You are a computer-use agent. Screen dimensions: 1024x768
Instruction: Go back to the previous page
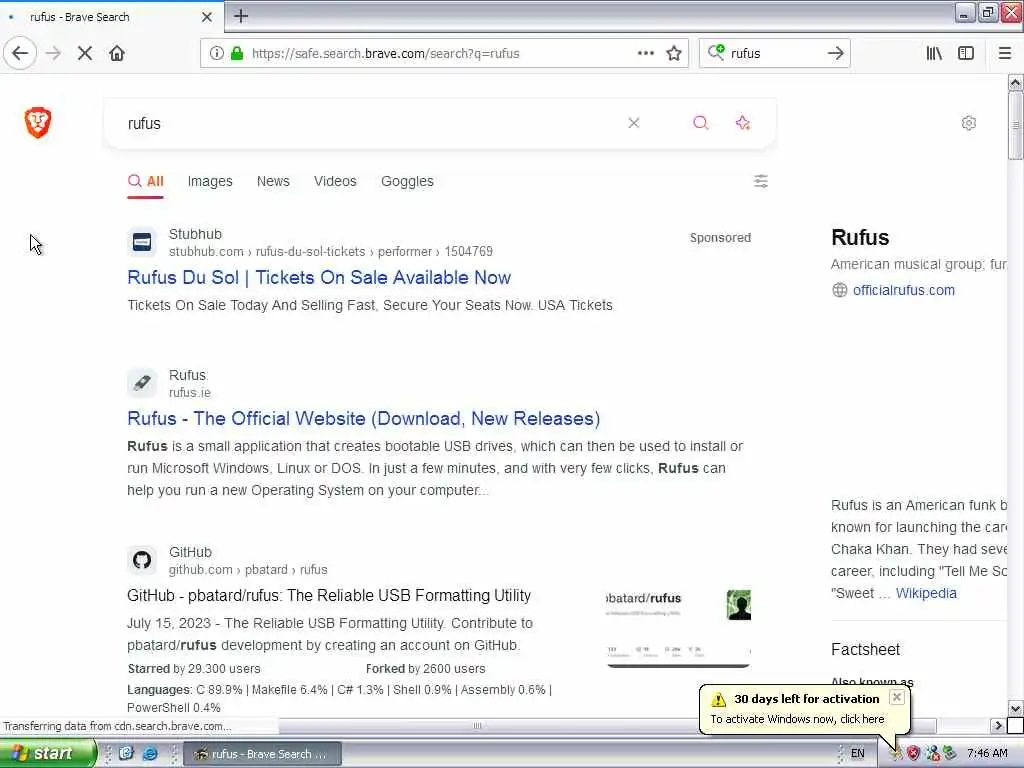pos(20,53)
